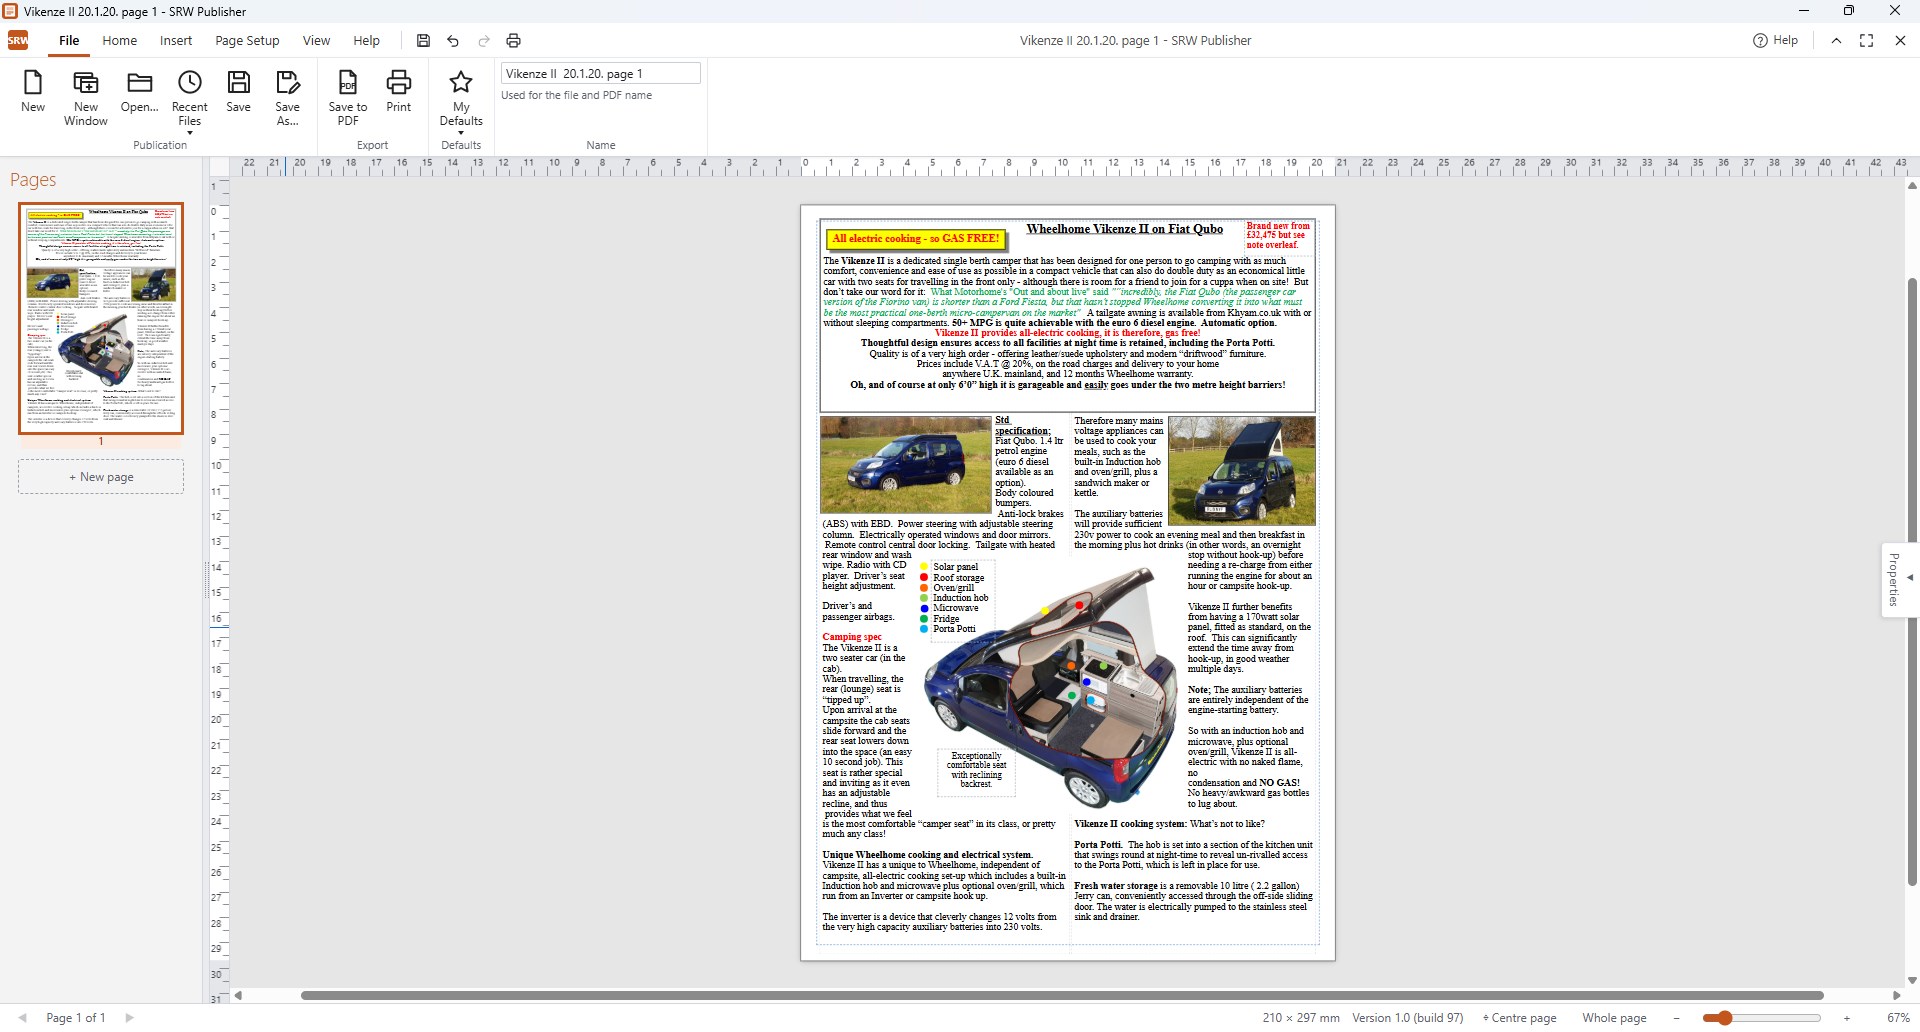Create a New publication
This screenshot has width=1920, height=1032.
coord(33,92)
